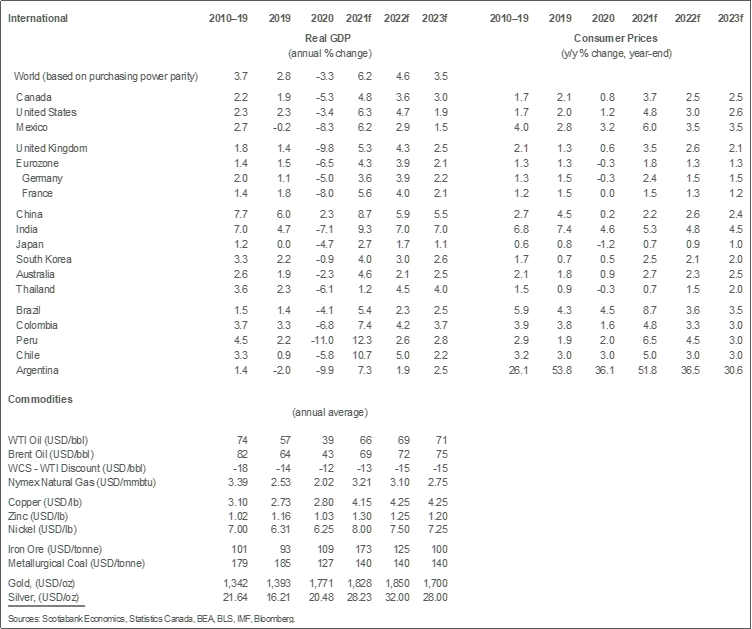
Task: Click the white blank square beside Argentina row
Action: [468, 368]
